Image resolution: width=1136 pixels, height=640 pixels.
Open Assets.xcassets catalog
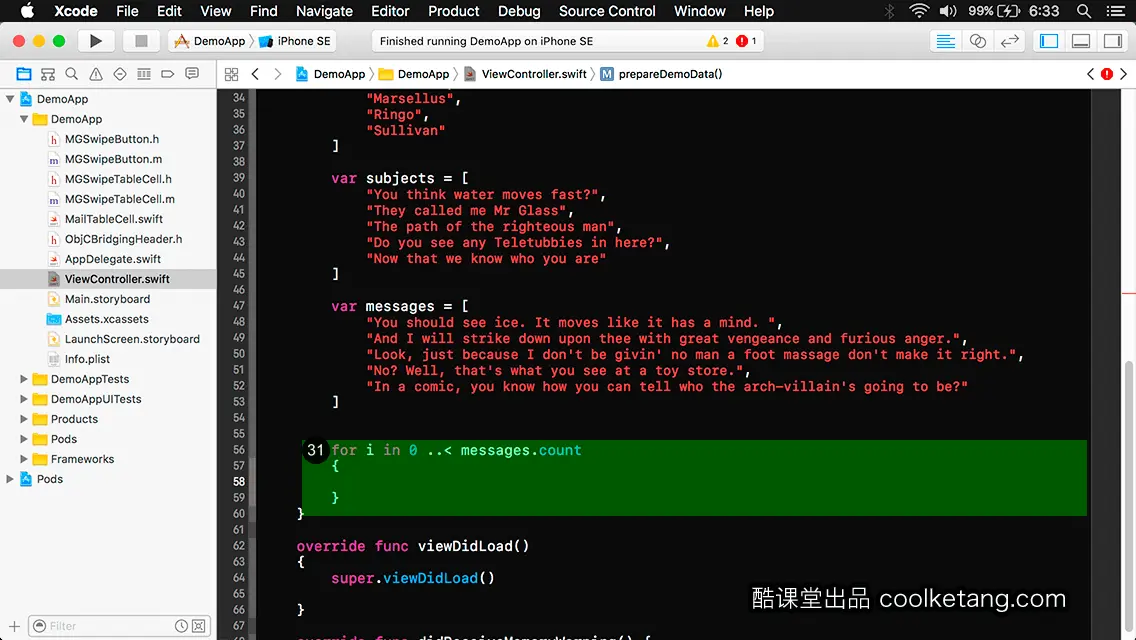point(106,319)
